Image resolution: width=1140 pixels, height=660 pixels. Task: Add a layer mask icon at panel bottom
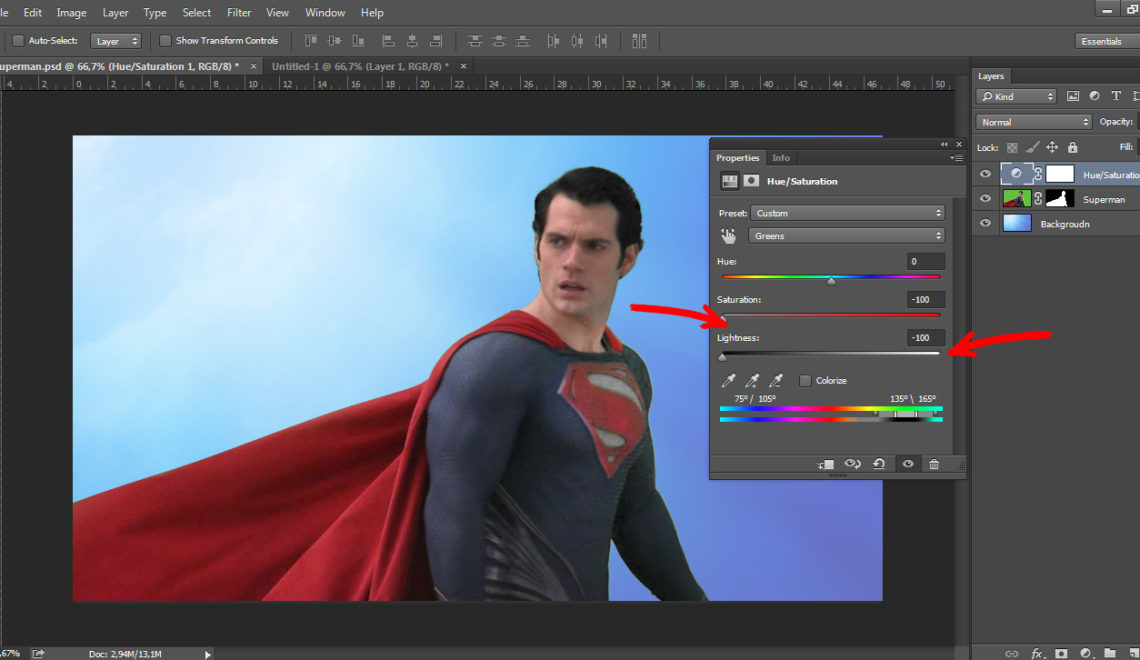point(1061,653)
